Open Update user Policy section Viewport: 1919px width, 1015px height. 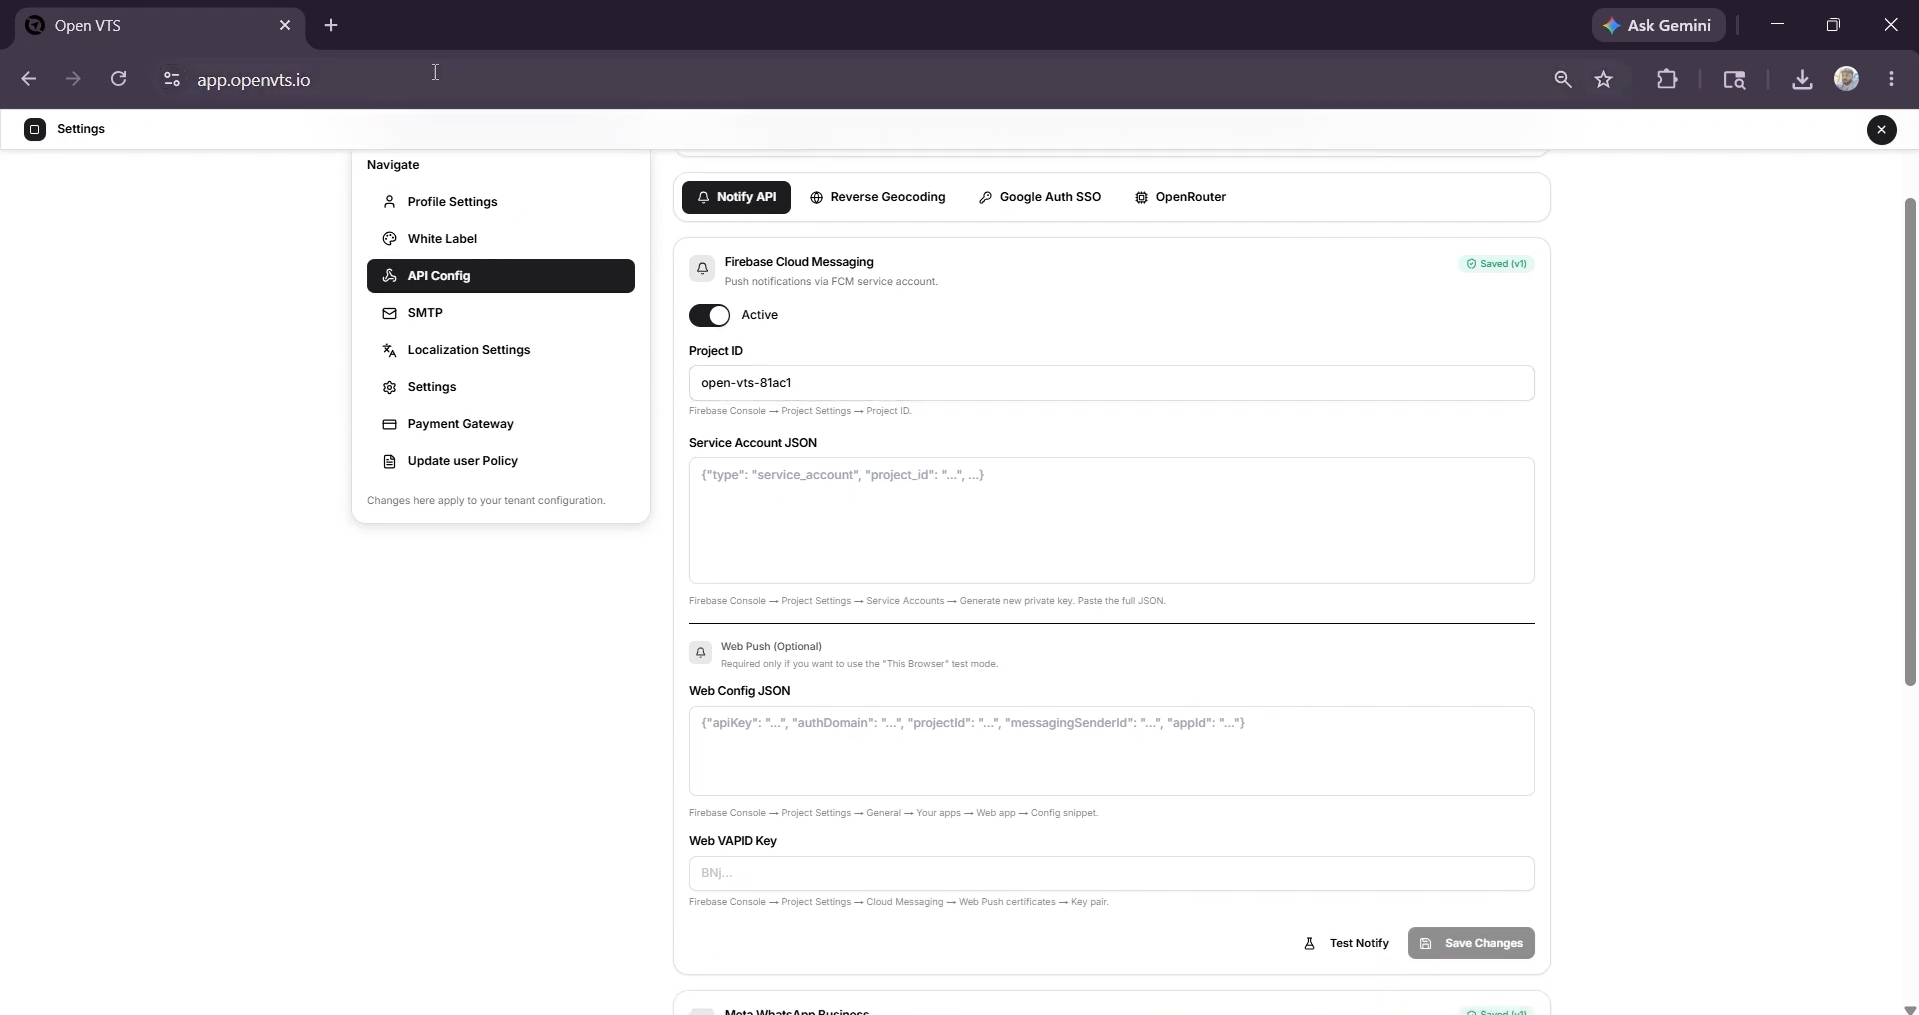pyautogui.click(x=500, y=461)
